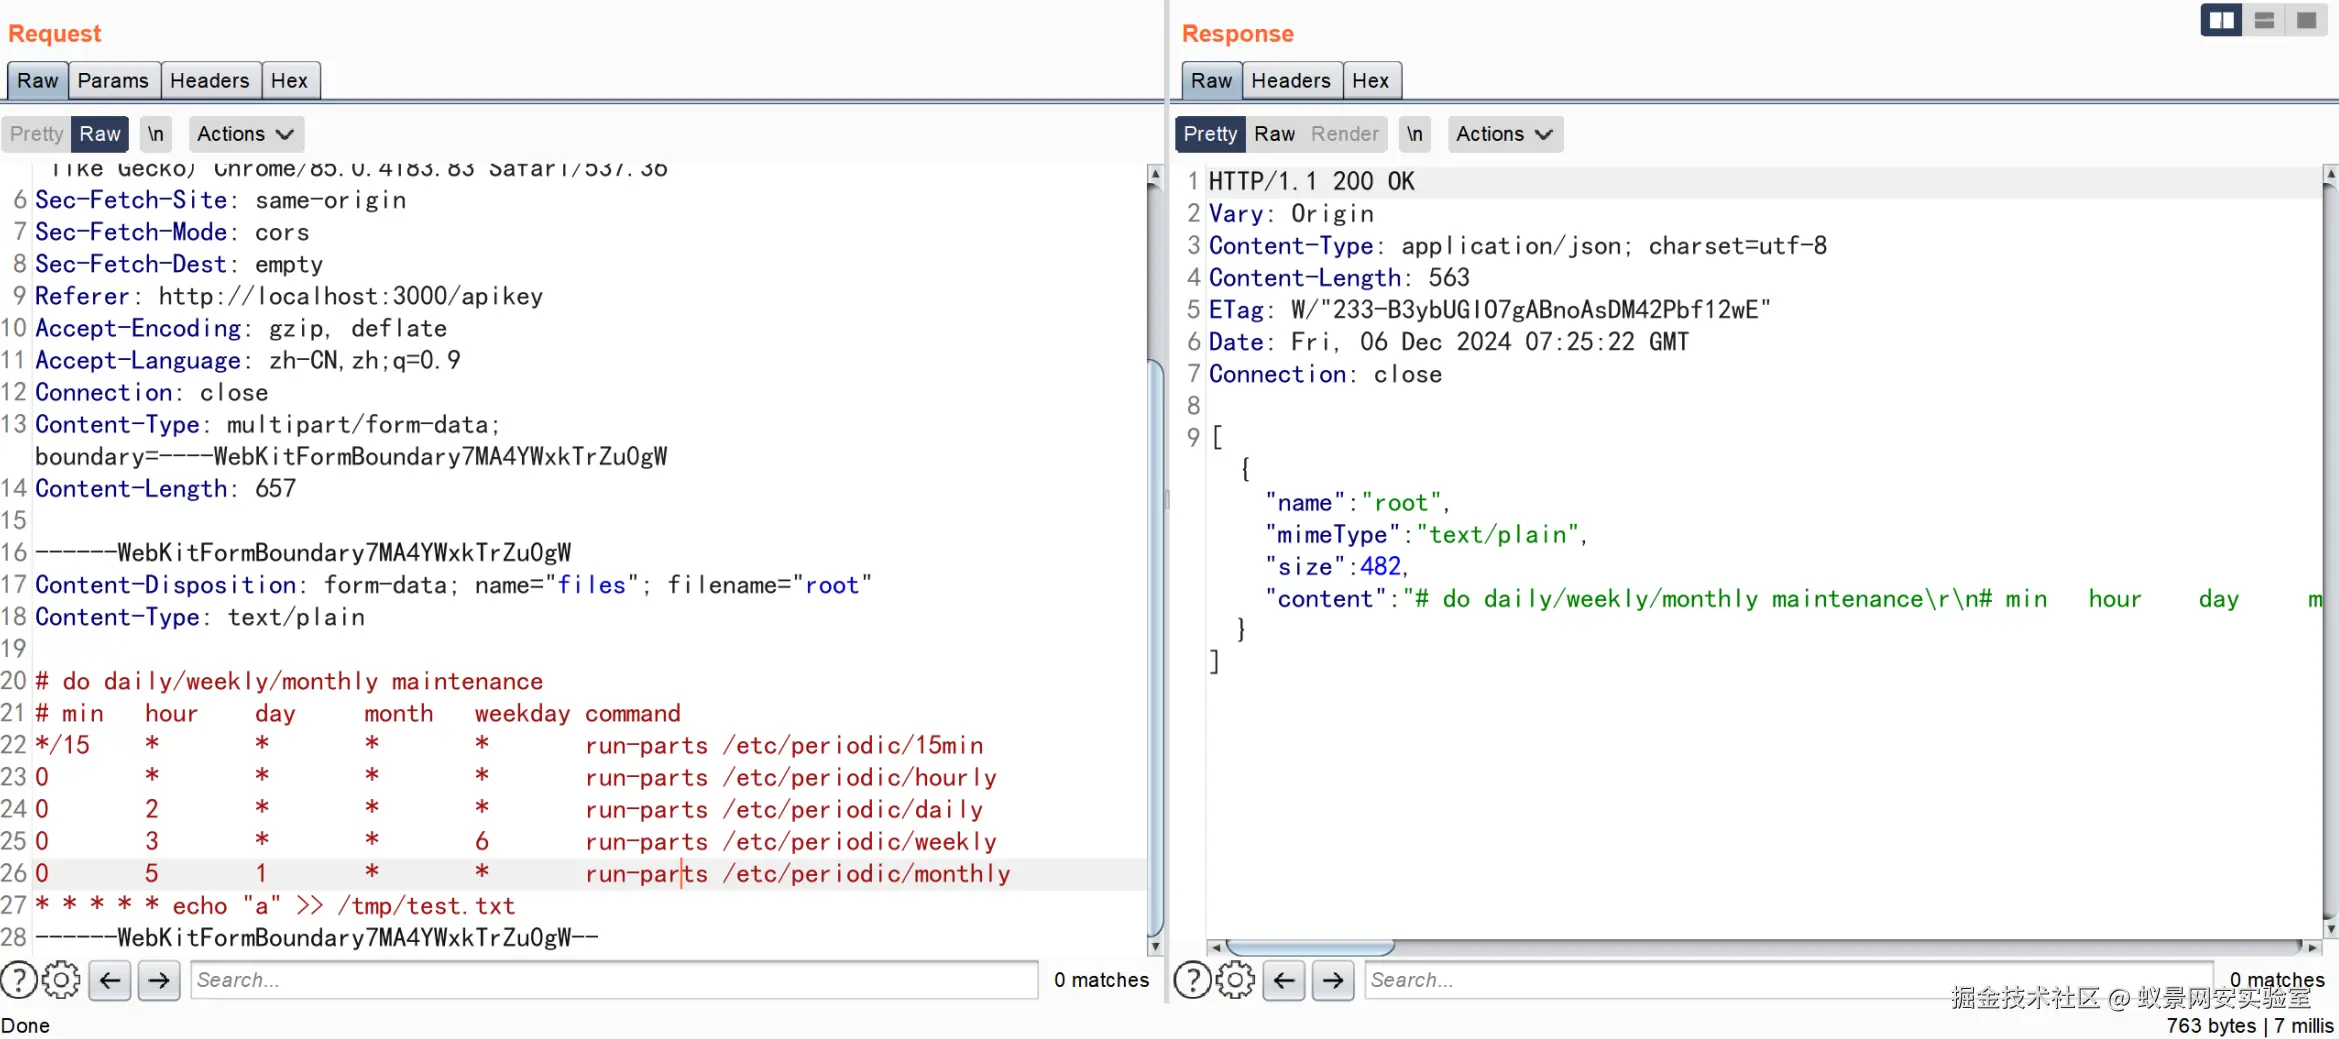Click the Accept-Language header line

tap(248, 361)
